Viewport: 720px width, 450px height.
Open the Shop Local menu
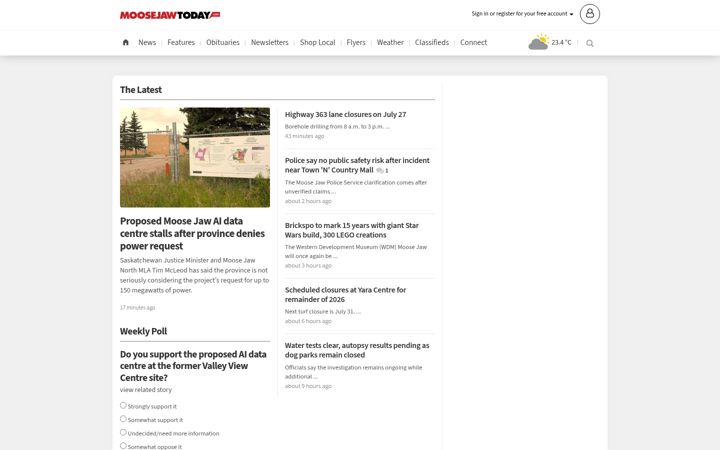[317, 42]
